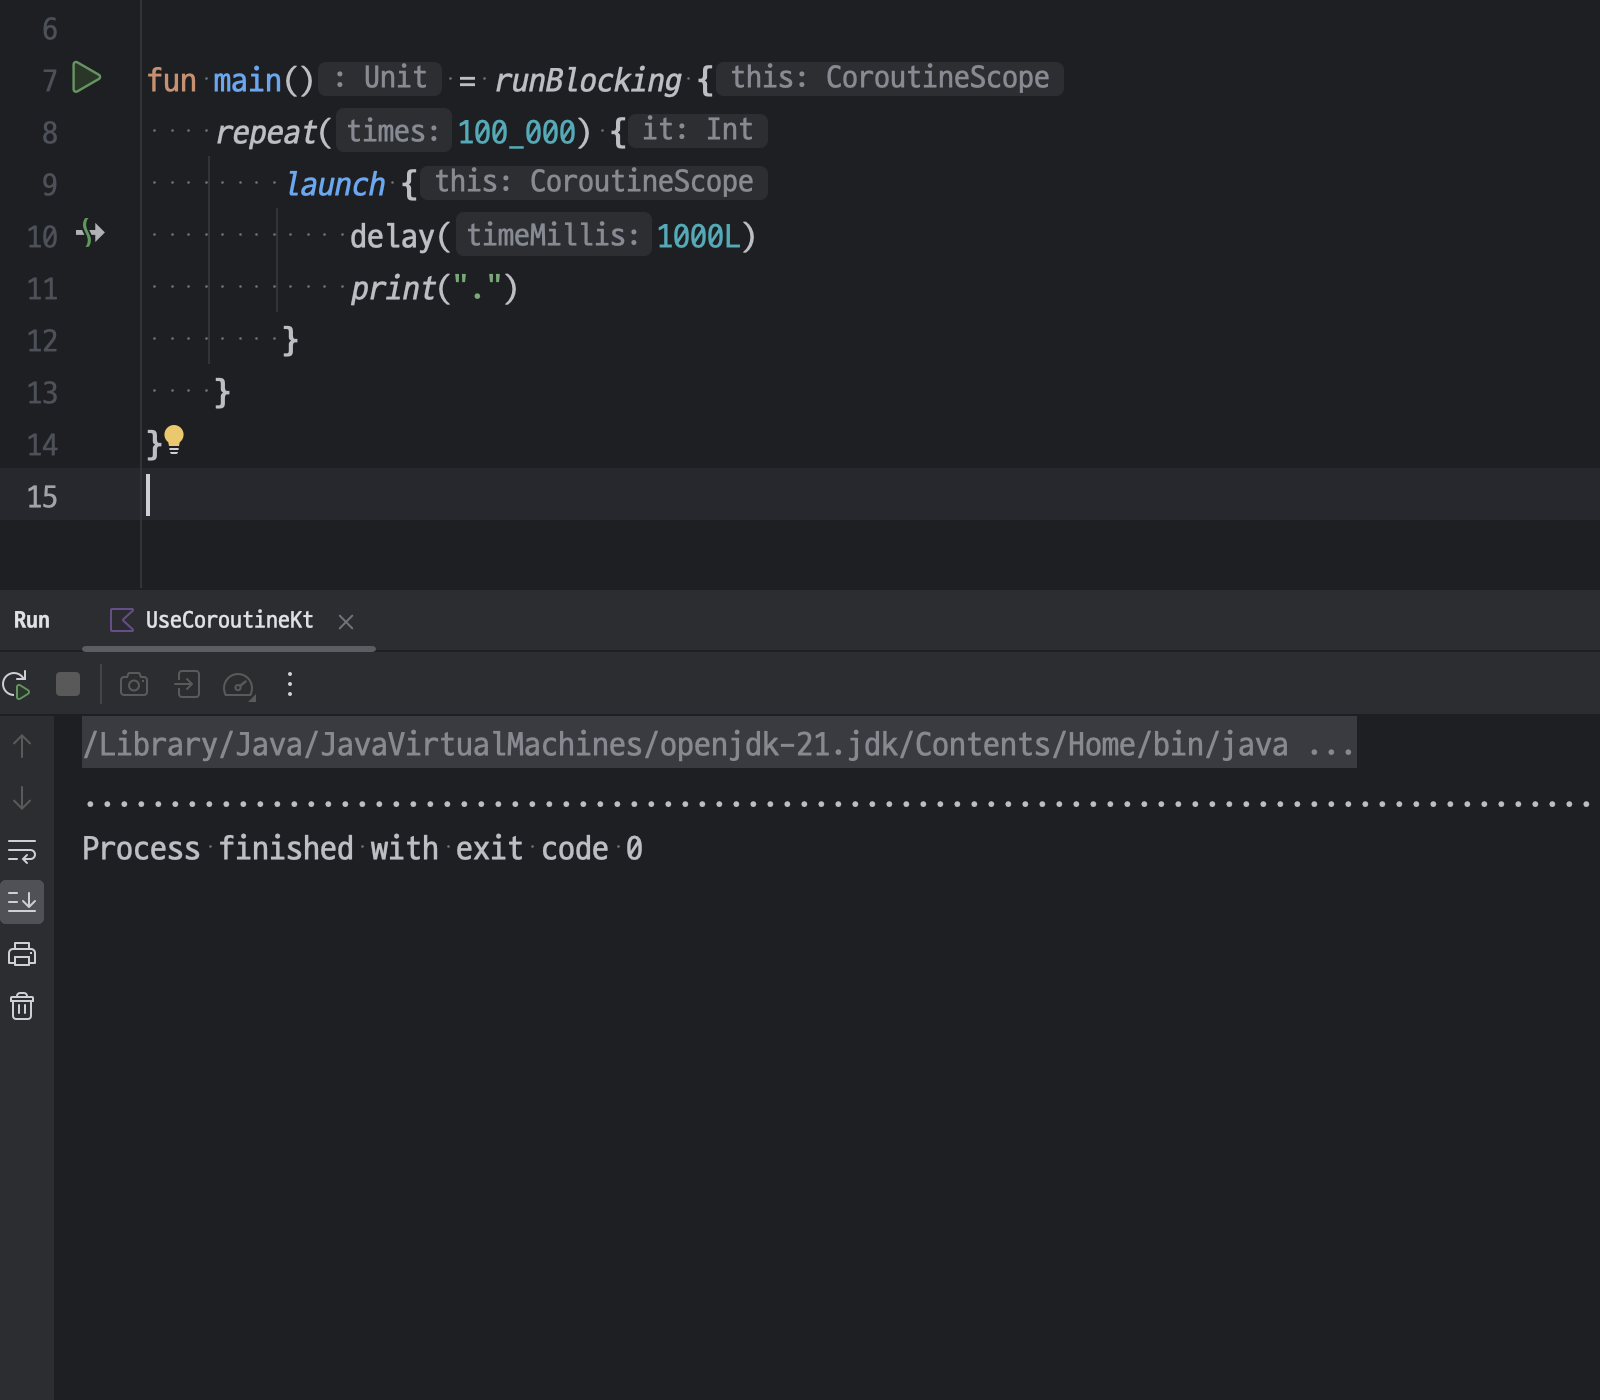Click the launch keyword on line 9
The width and height of the screenshot is (1600, 1400).
(336, 184)
